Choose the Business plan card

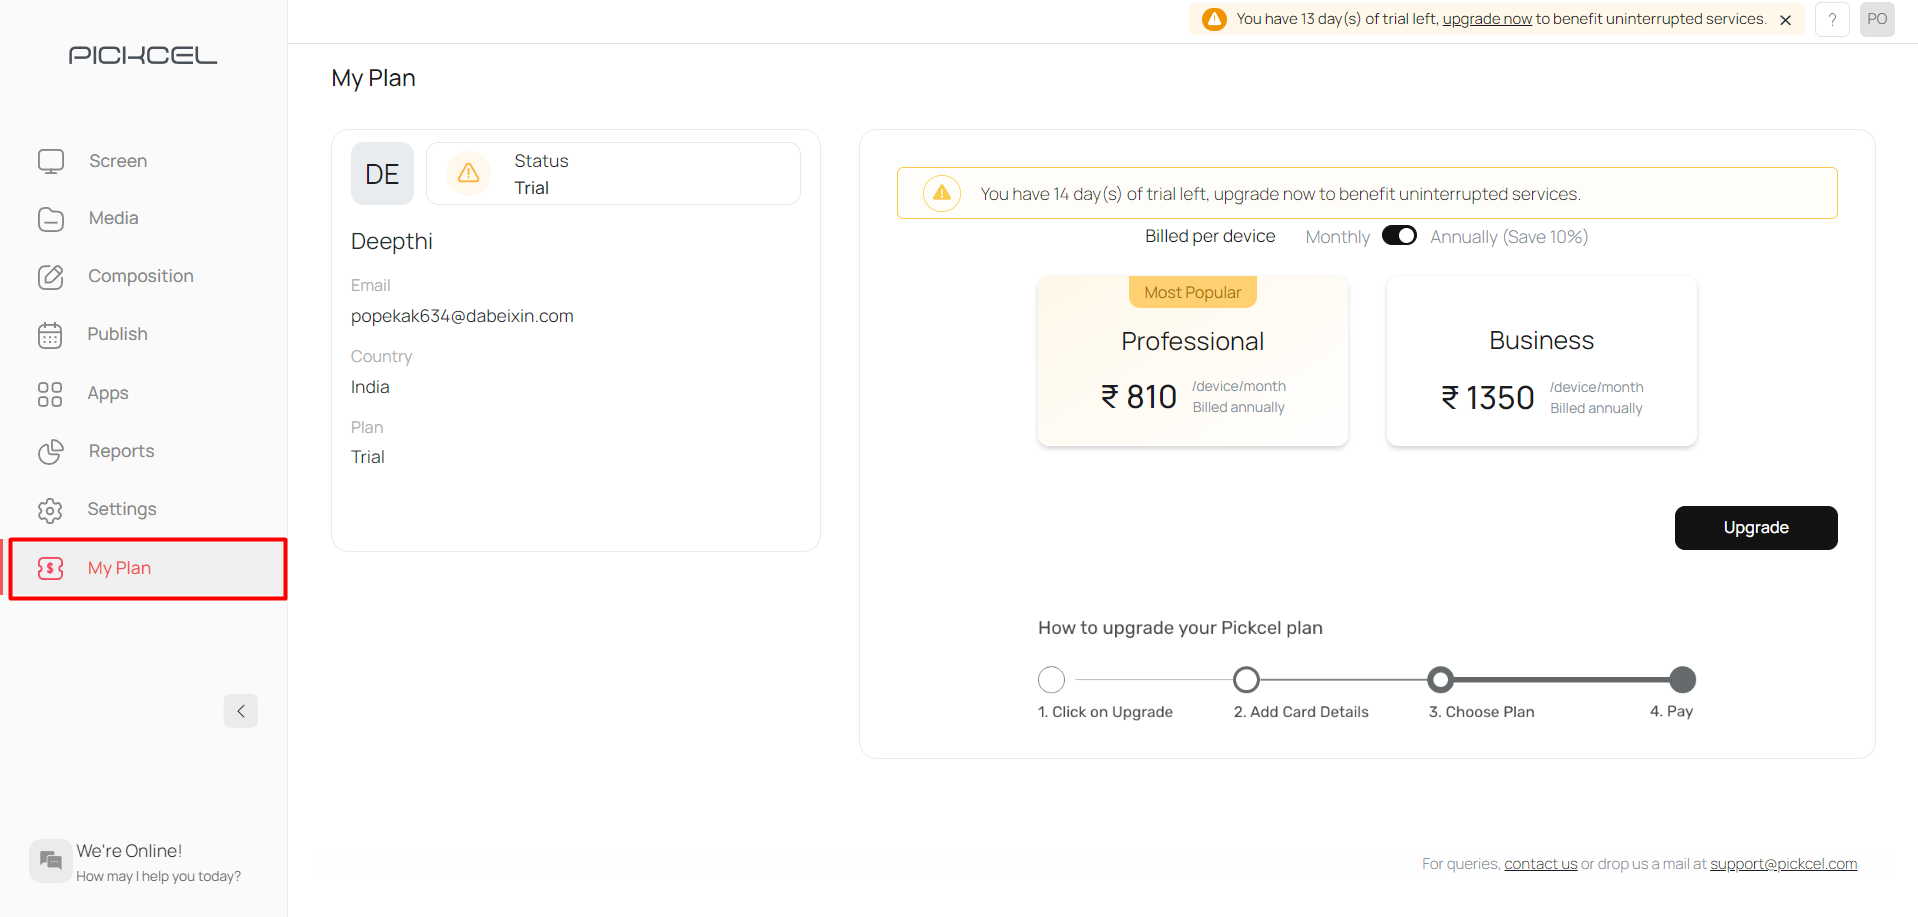pos(1542,361)
